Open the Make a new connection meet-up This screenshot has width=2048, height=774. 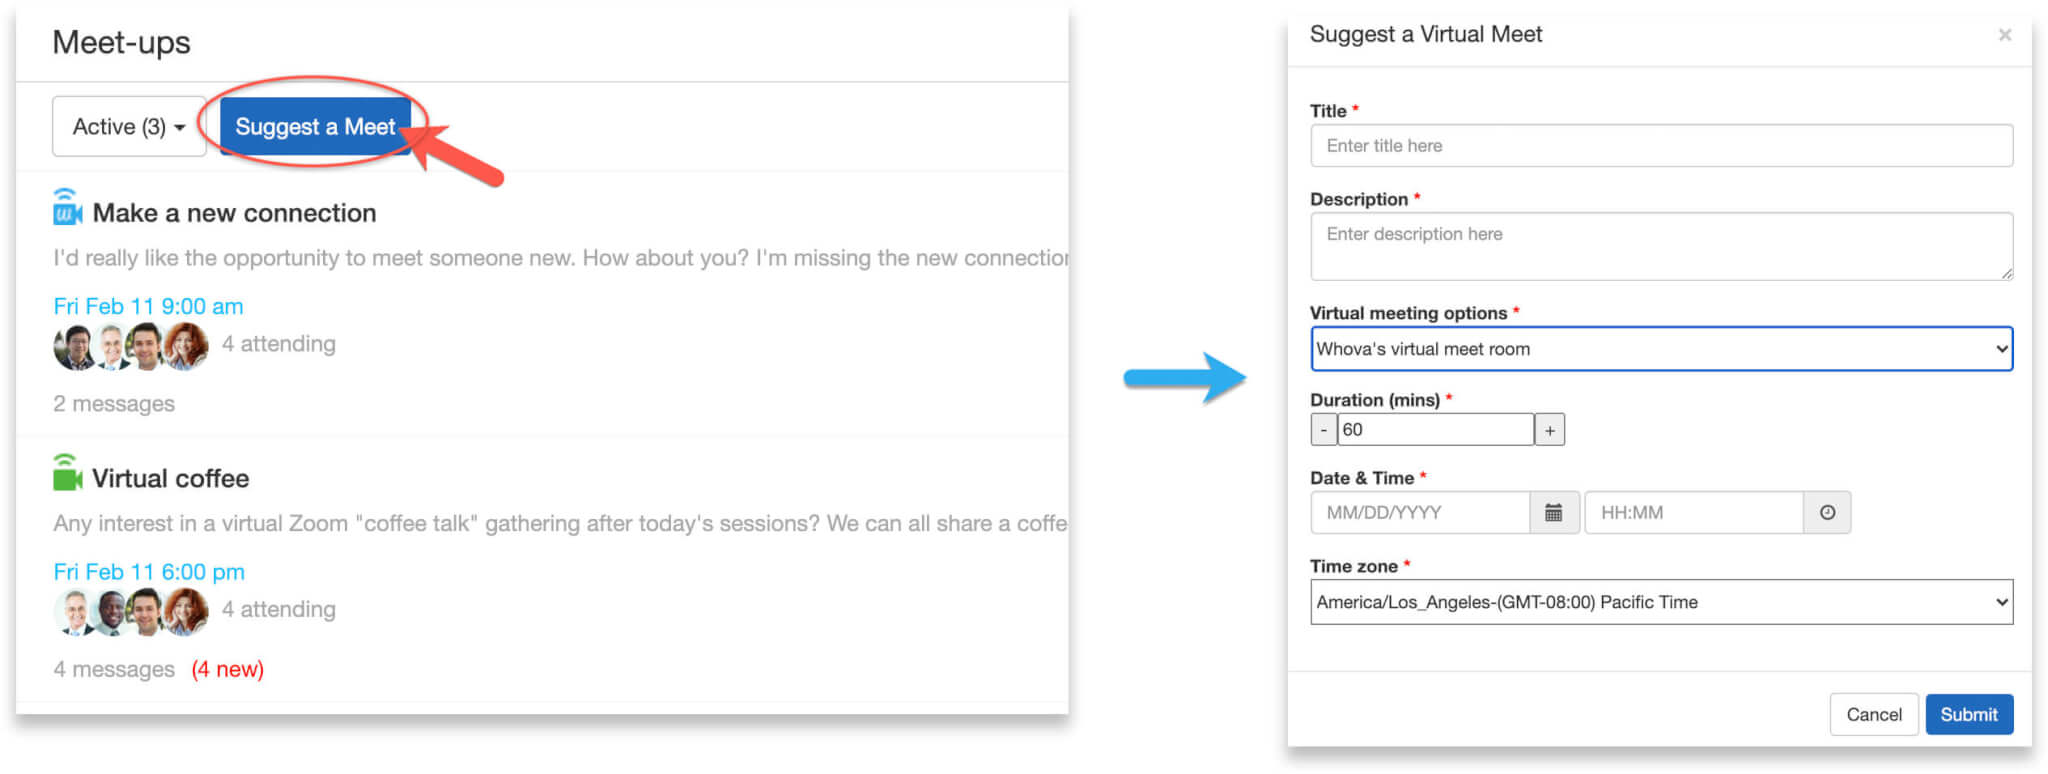point(234,213)
